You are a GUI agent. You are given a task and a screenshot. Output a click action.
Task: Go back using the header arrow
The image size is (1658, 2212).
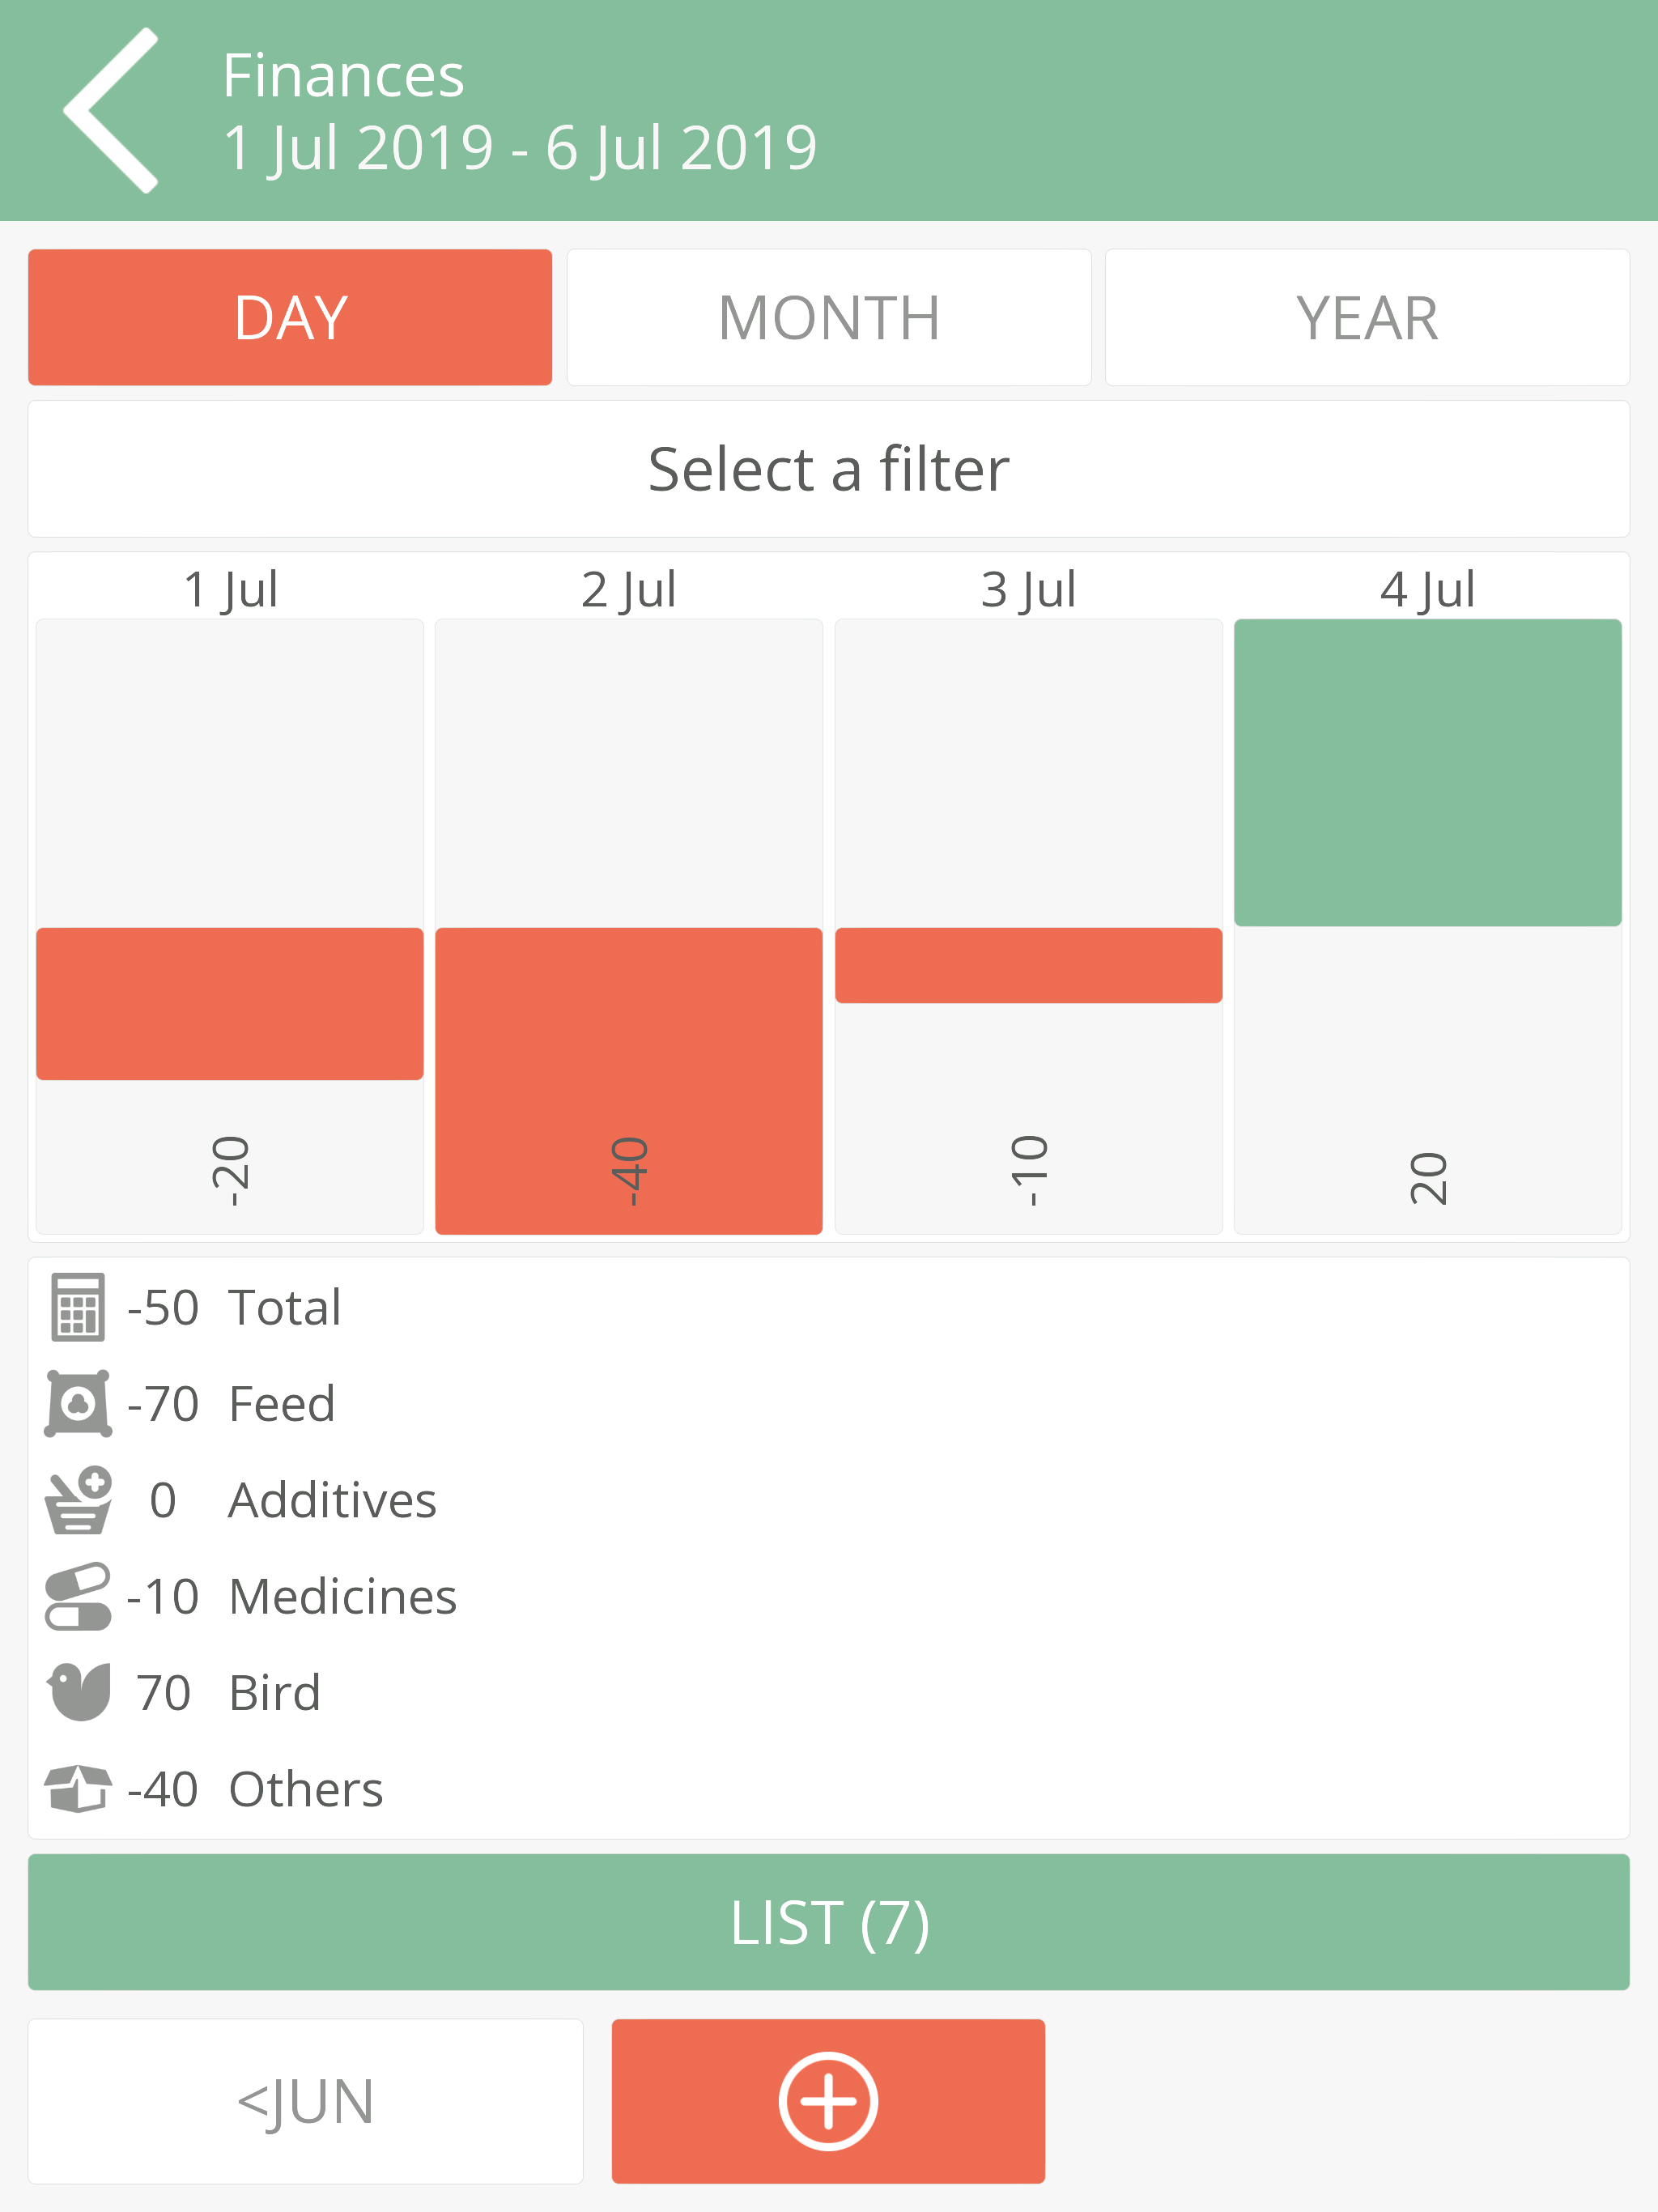(111, 110)
